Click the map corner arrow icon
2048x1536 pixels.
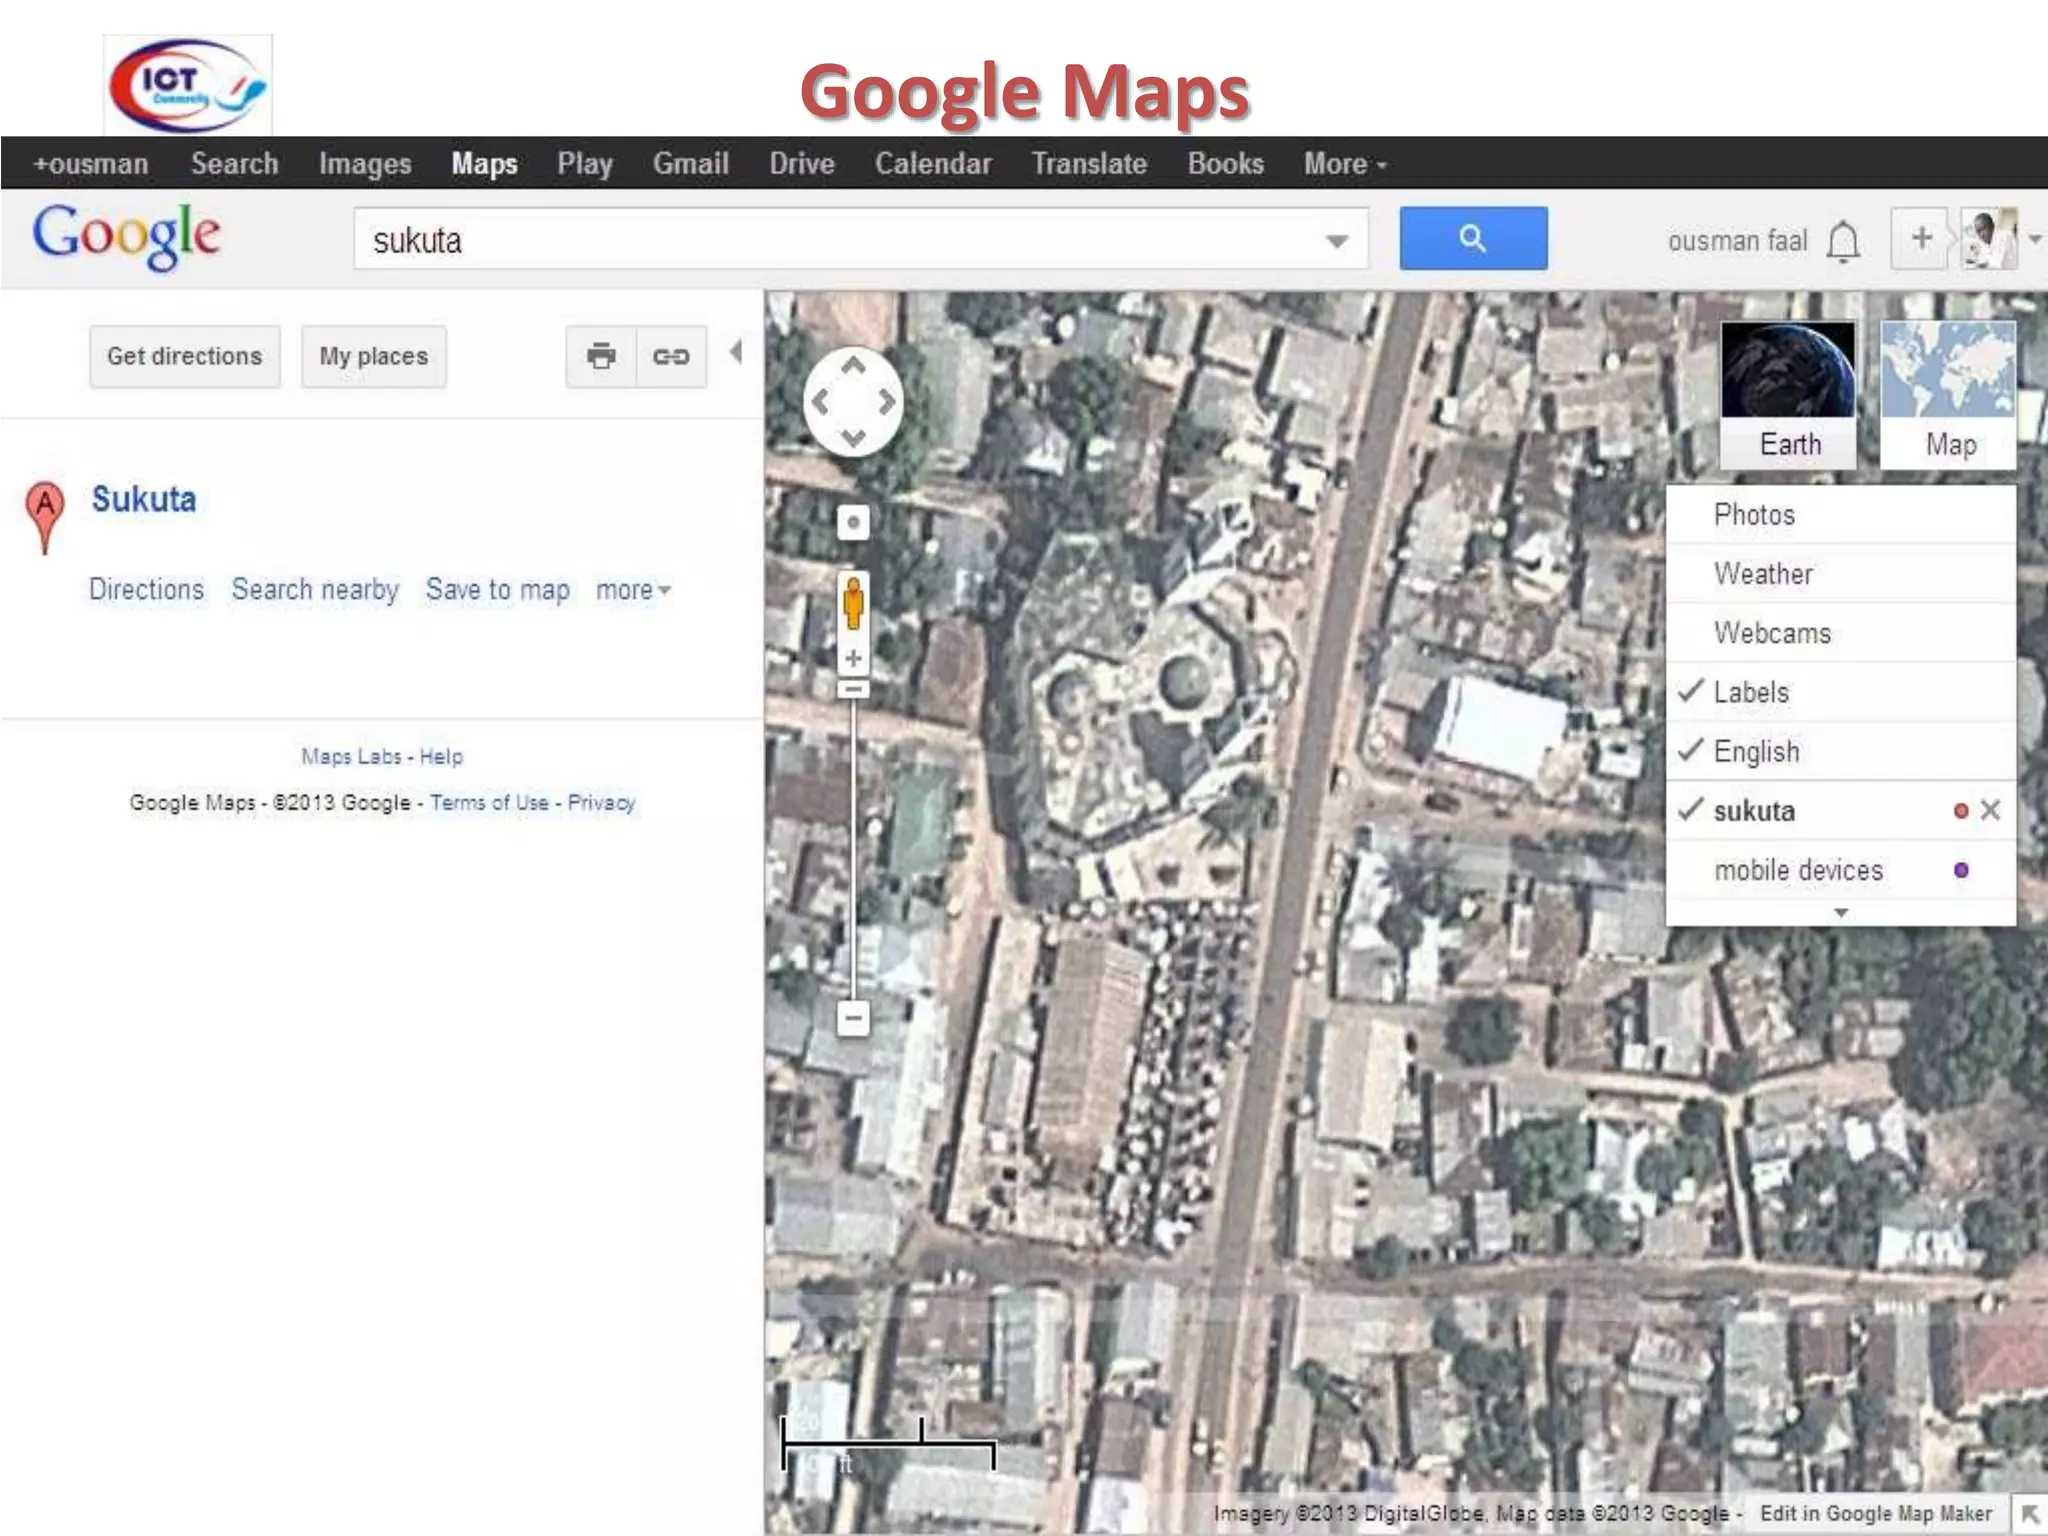tap(2031, 1514)
